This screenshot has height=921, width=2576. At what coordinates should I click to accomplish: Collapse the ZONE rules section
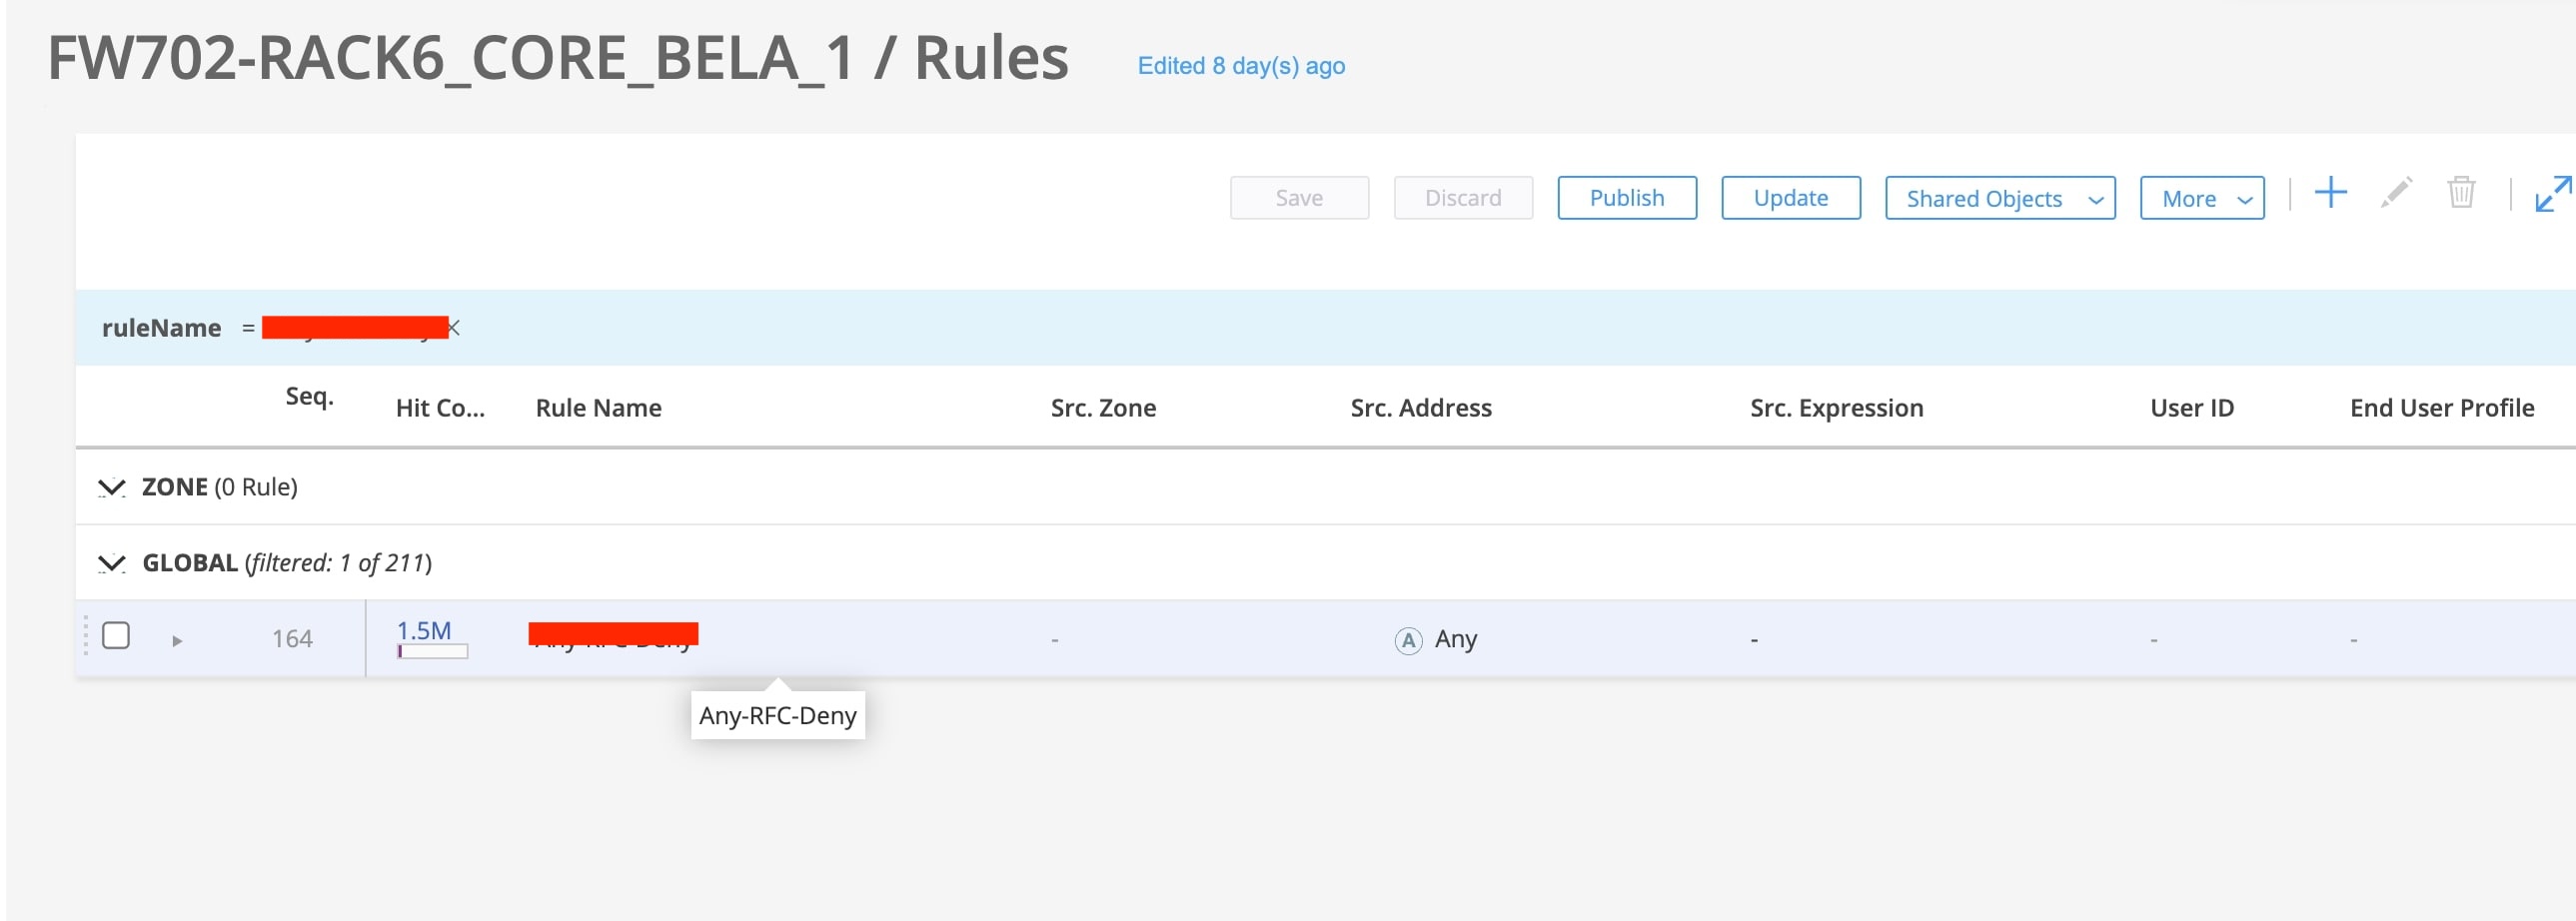click(111, 488)
